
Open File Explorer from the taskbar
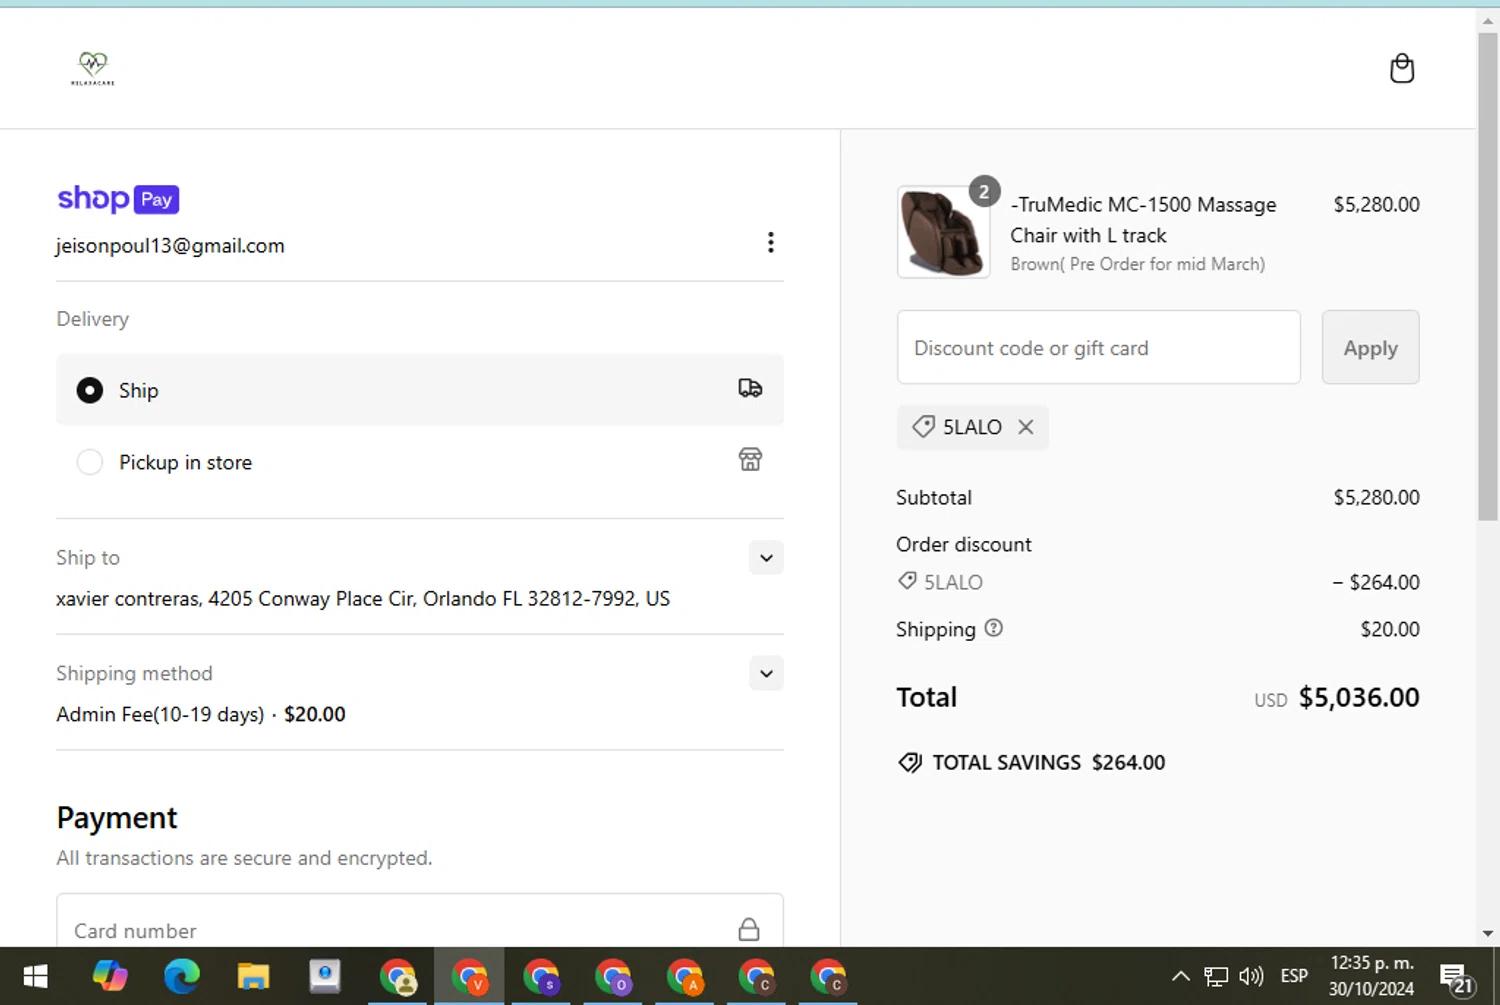tap(253, 976)
